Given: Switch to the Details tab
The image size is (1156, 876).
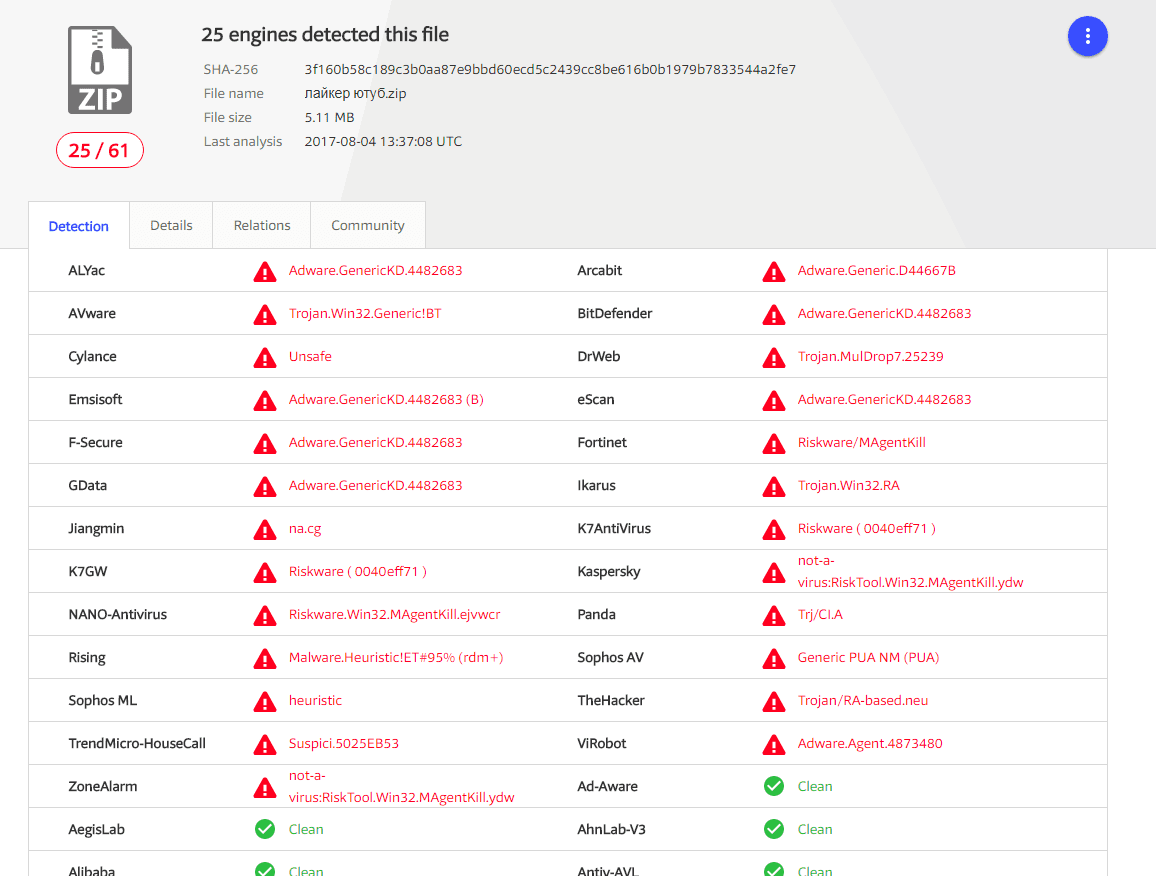Looking at the screenshot, I should 171,226.
